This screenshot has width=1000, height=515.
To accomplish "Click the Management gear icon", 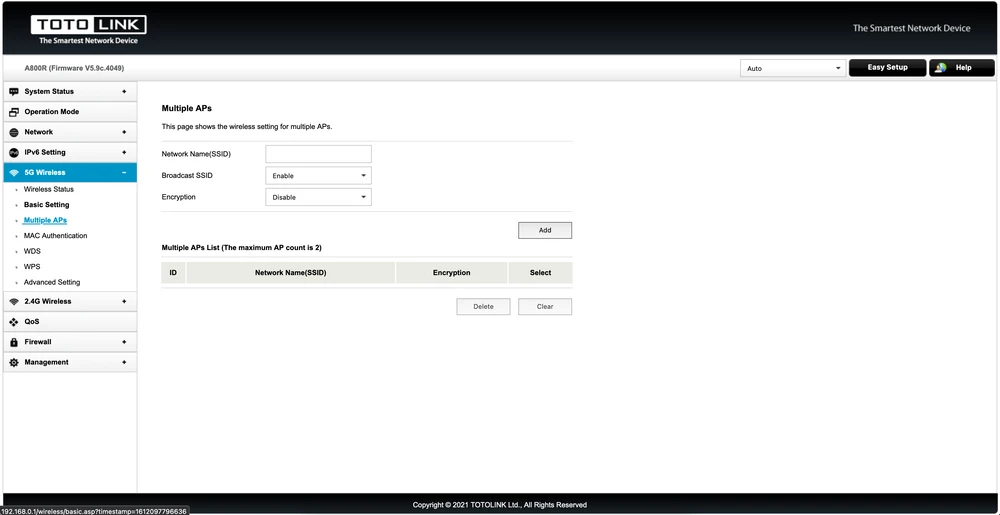I will point(14,362).
